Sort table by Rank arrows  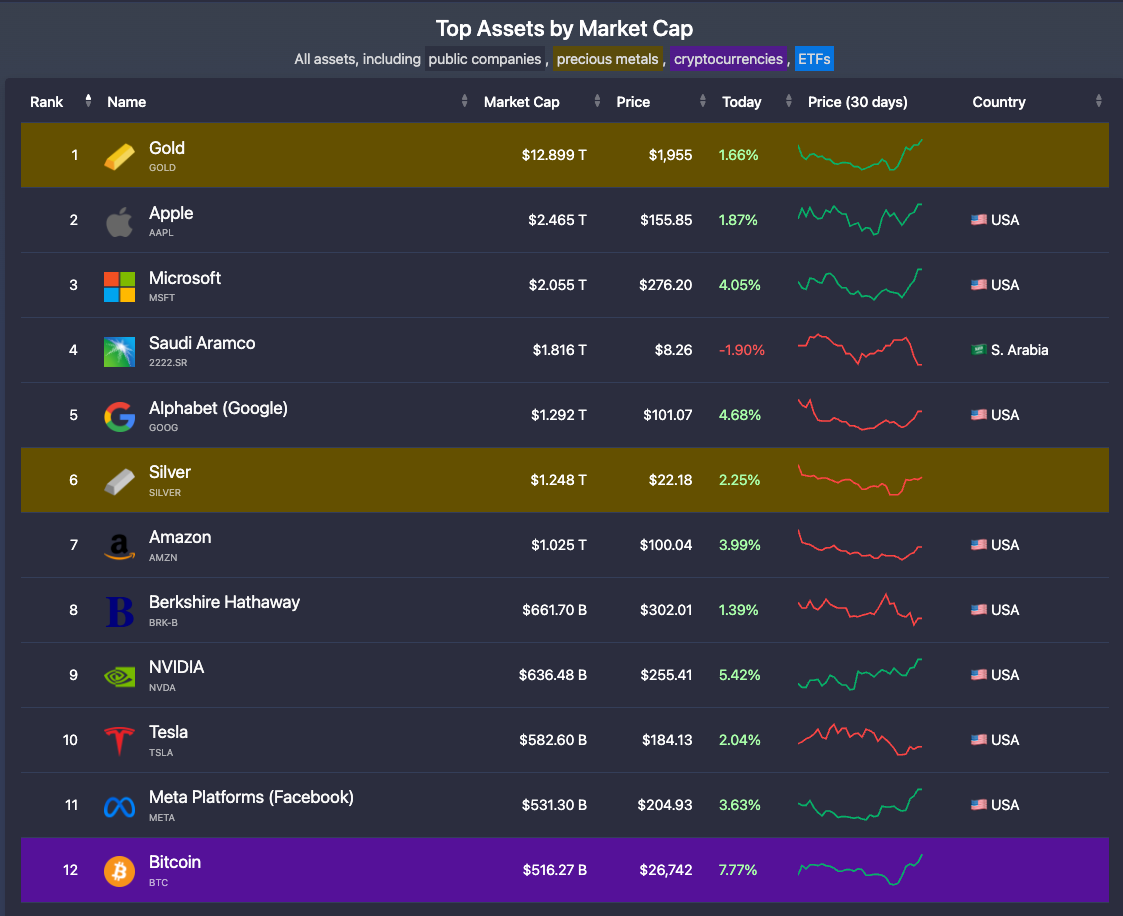(x=88, y=101)
